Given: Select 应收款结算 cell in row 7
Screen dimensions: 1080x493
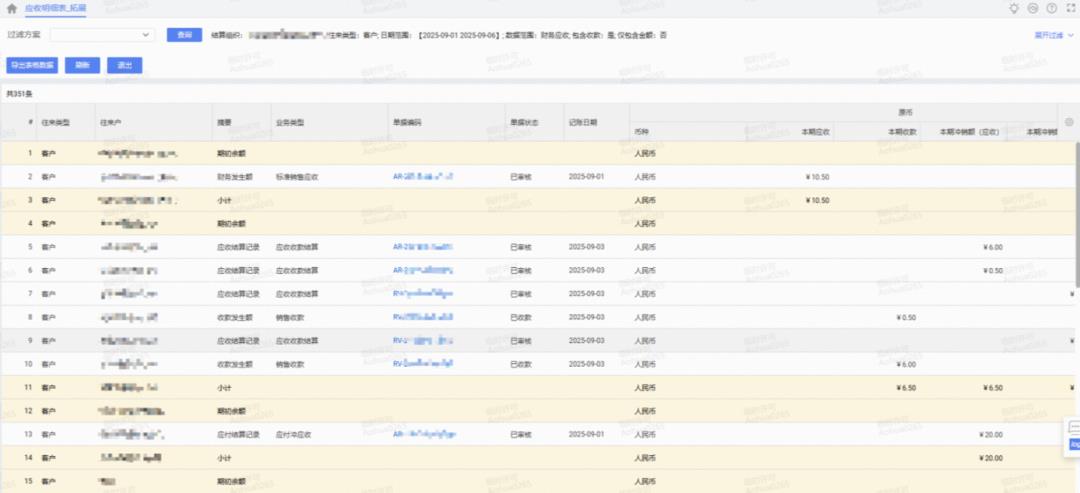Looking at the screenshot, I should (297, 294).
